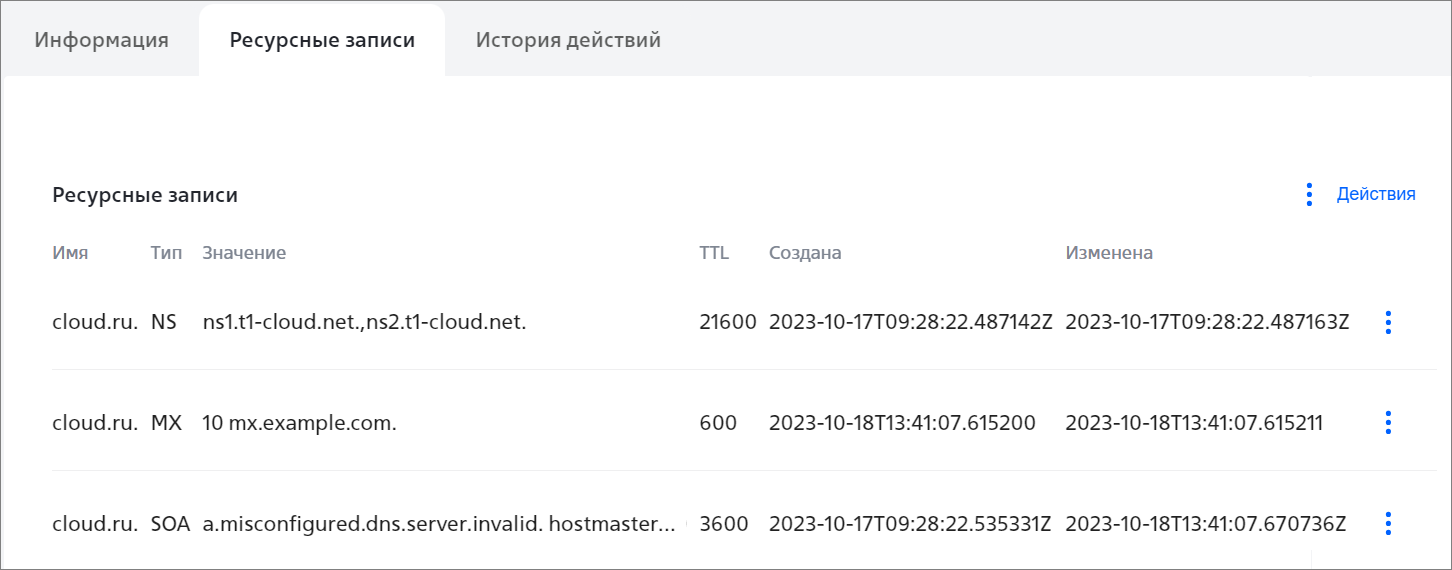Click the TTL column header

pyautogui.click(x=714, y=253)
